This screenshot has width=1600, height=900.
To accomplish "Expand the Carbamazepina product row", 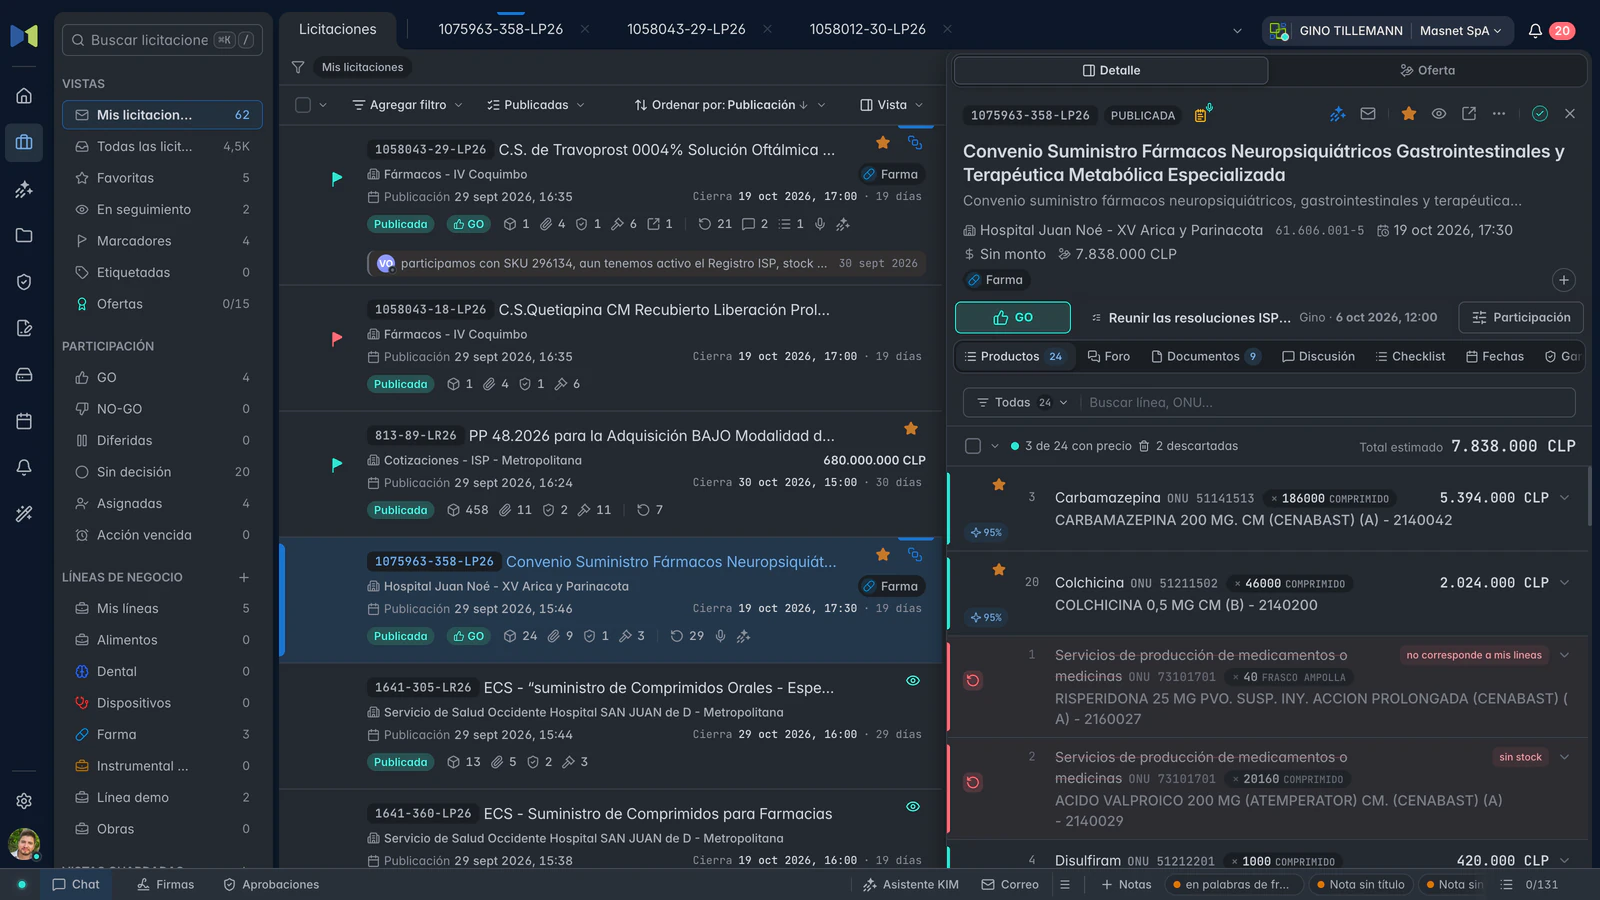I will (1565, 498).
